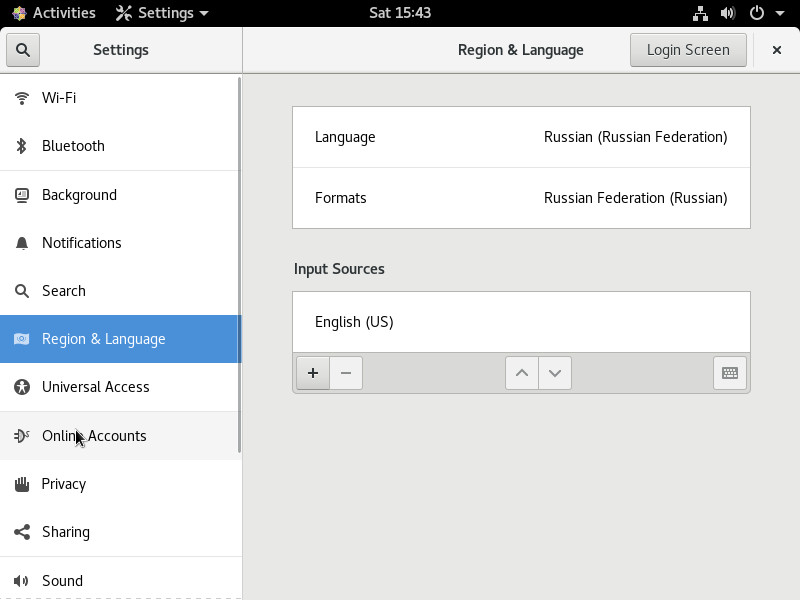
Task: Select the English (US) input source
Action: (521, 322)
